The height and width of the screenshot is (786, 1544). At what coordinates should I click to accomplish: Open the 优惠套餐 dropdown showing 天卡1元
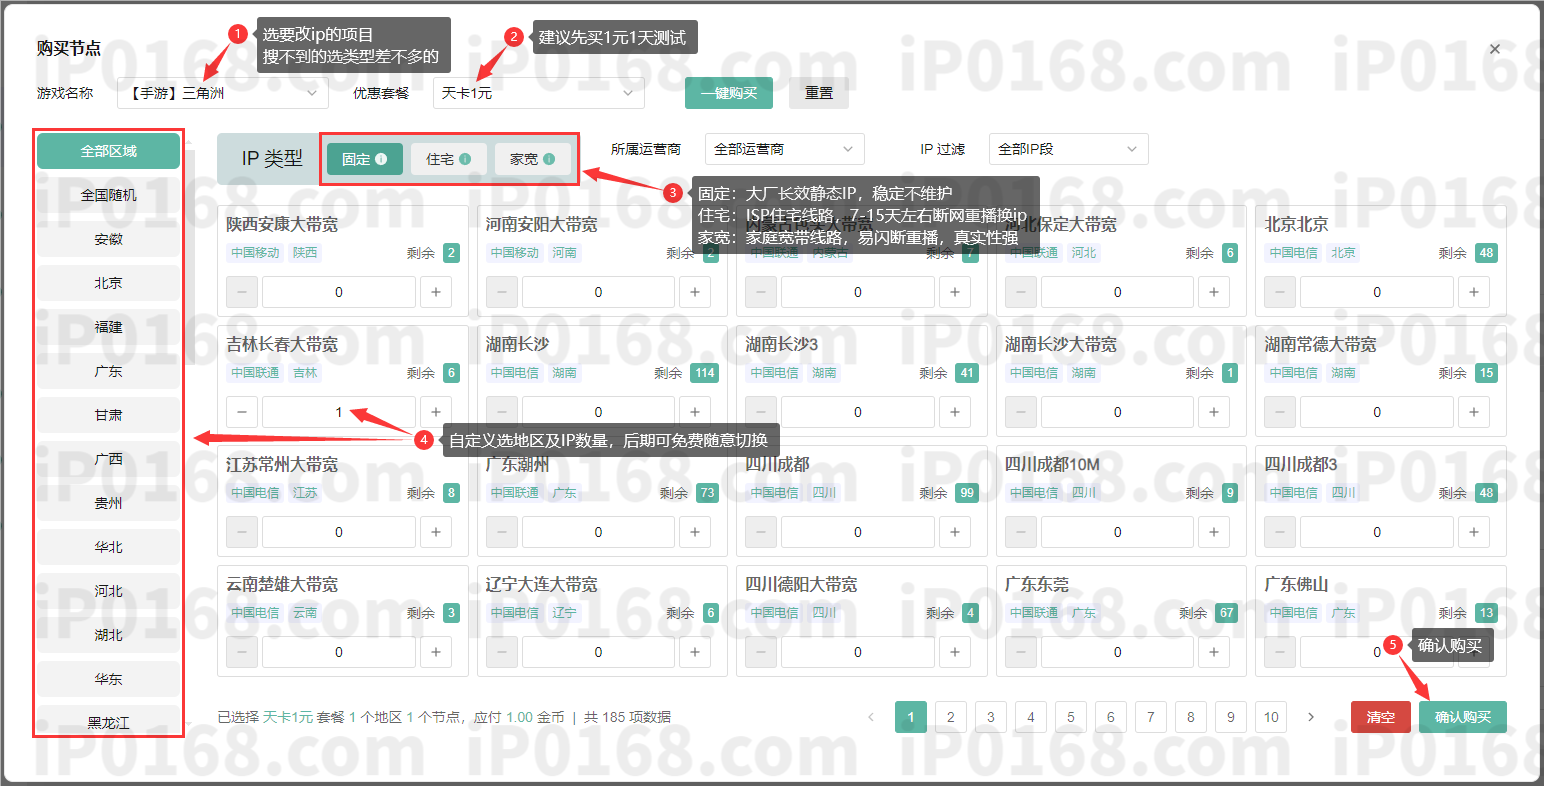click(538, 92)
